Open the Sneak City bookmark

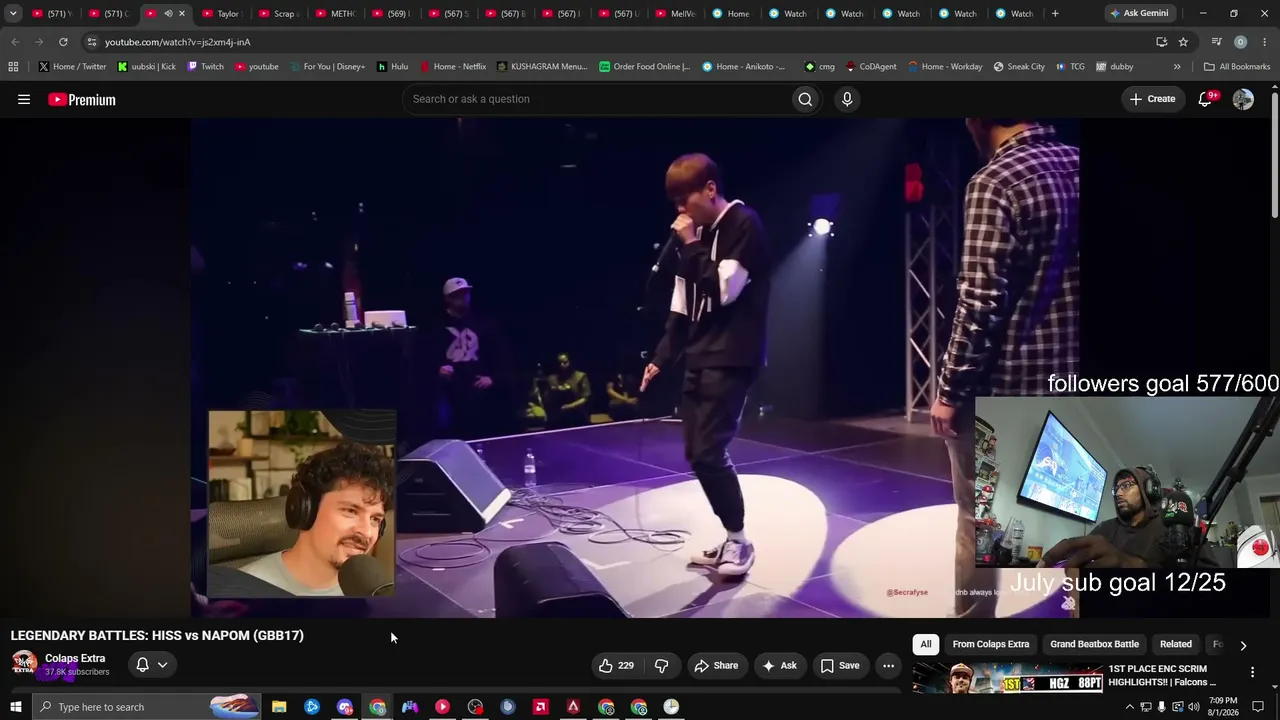pyautogui.click(x=1019, y=67)
